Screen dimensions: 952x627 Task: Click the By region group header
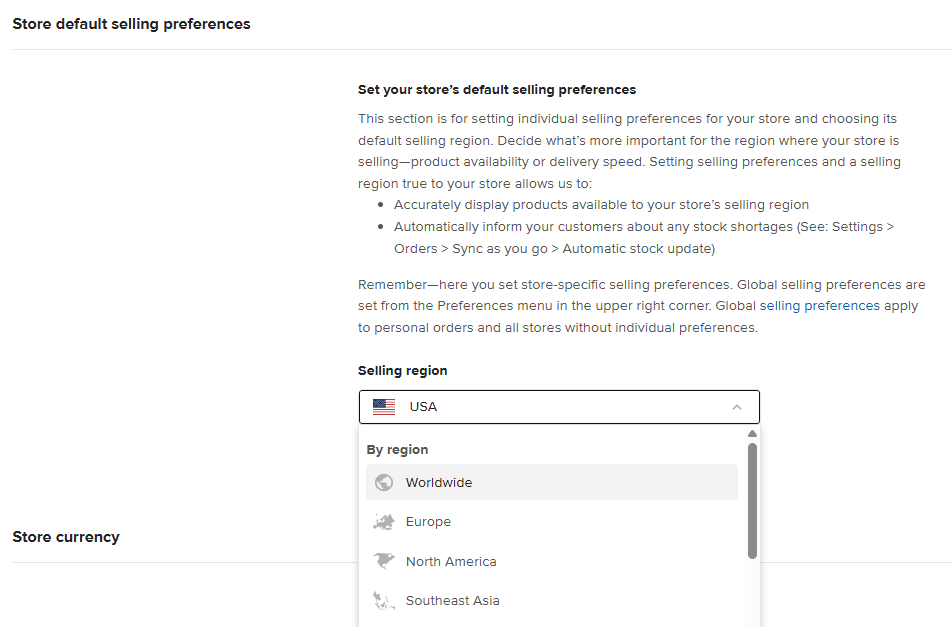pos(397,450)
